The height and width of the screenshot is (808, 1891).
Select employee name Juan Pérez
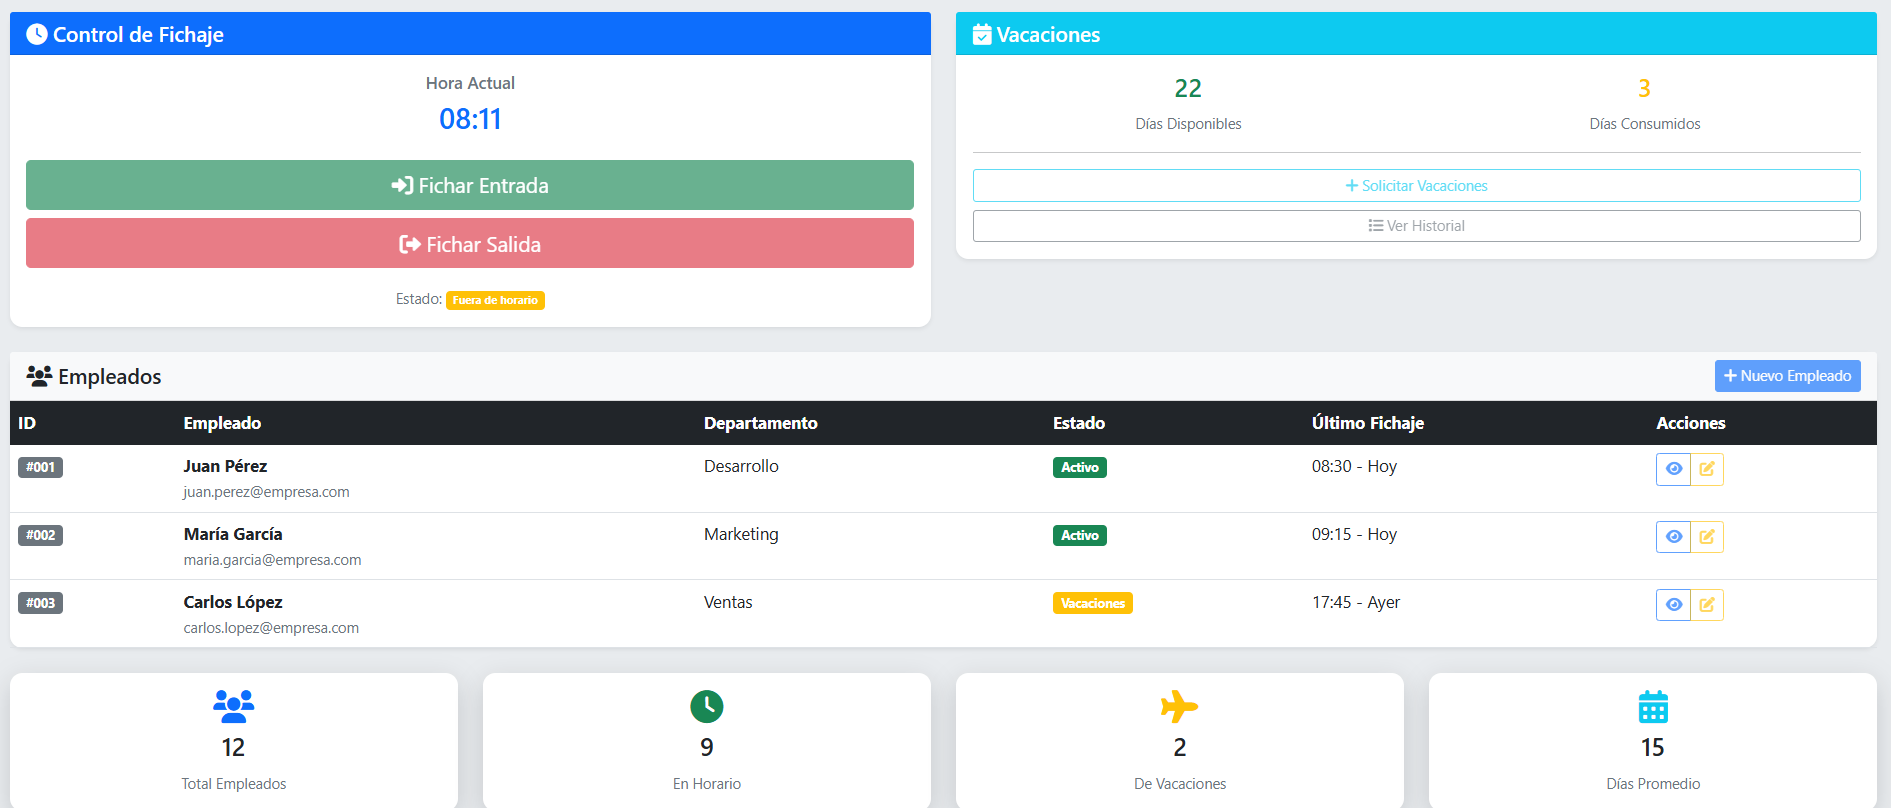pos(225,466)
